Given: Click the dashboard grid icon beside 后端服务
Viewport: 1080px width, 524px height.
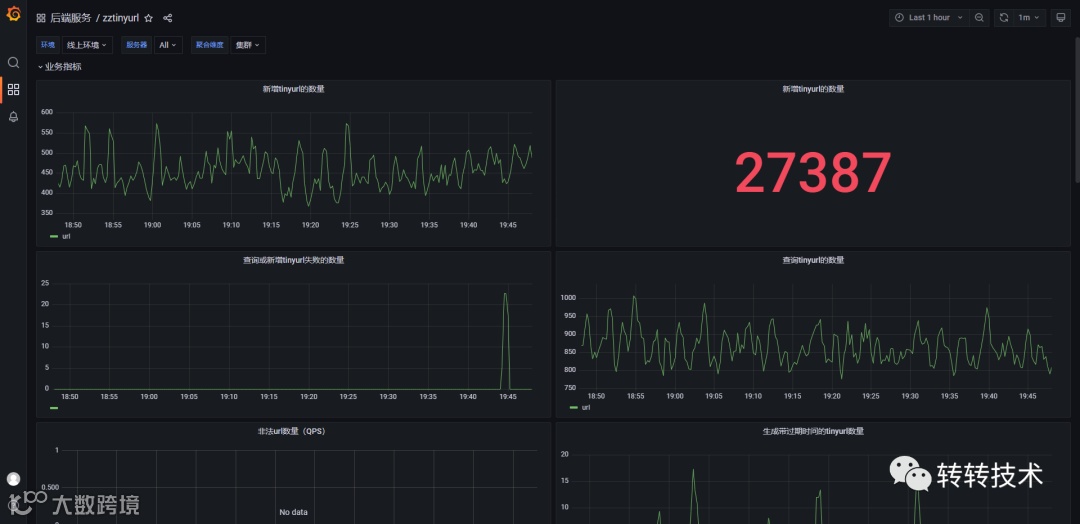Looking at the screenshot, I should 41,18.
